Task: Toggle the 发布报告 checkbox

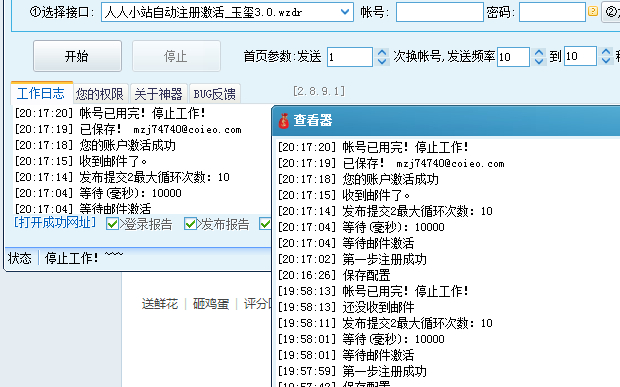Action: [190, 224]
